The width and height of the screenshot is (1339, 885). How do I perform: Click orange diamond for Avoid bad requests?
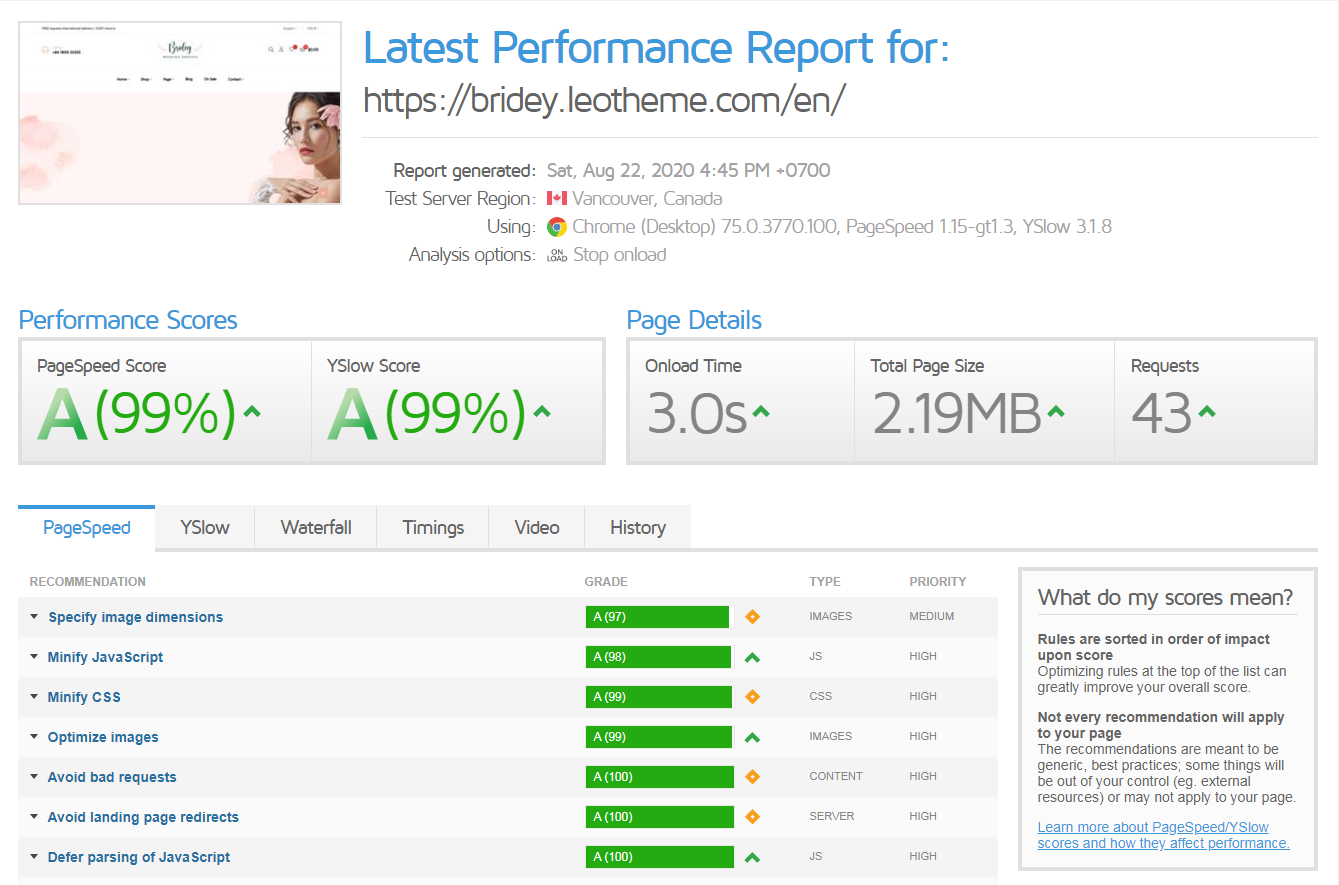tap(753, 777)
